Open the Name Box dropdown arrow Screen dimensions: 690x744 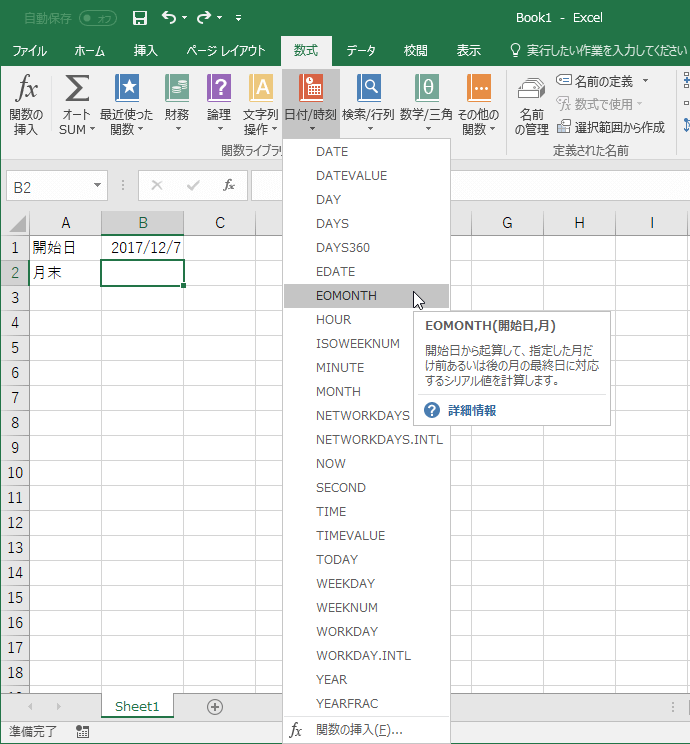[x=97, y=185]
